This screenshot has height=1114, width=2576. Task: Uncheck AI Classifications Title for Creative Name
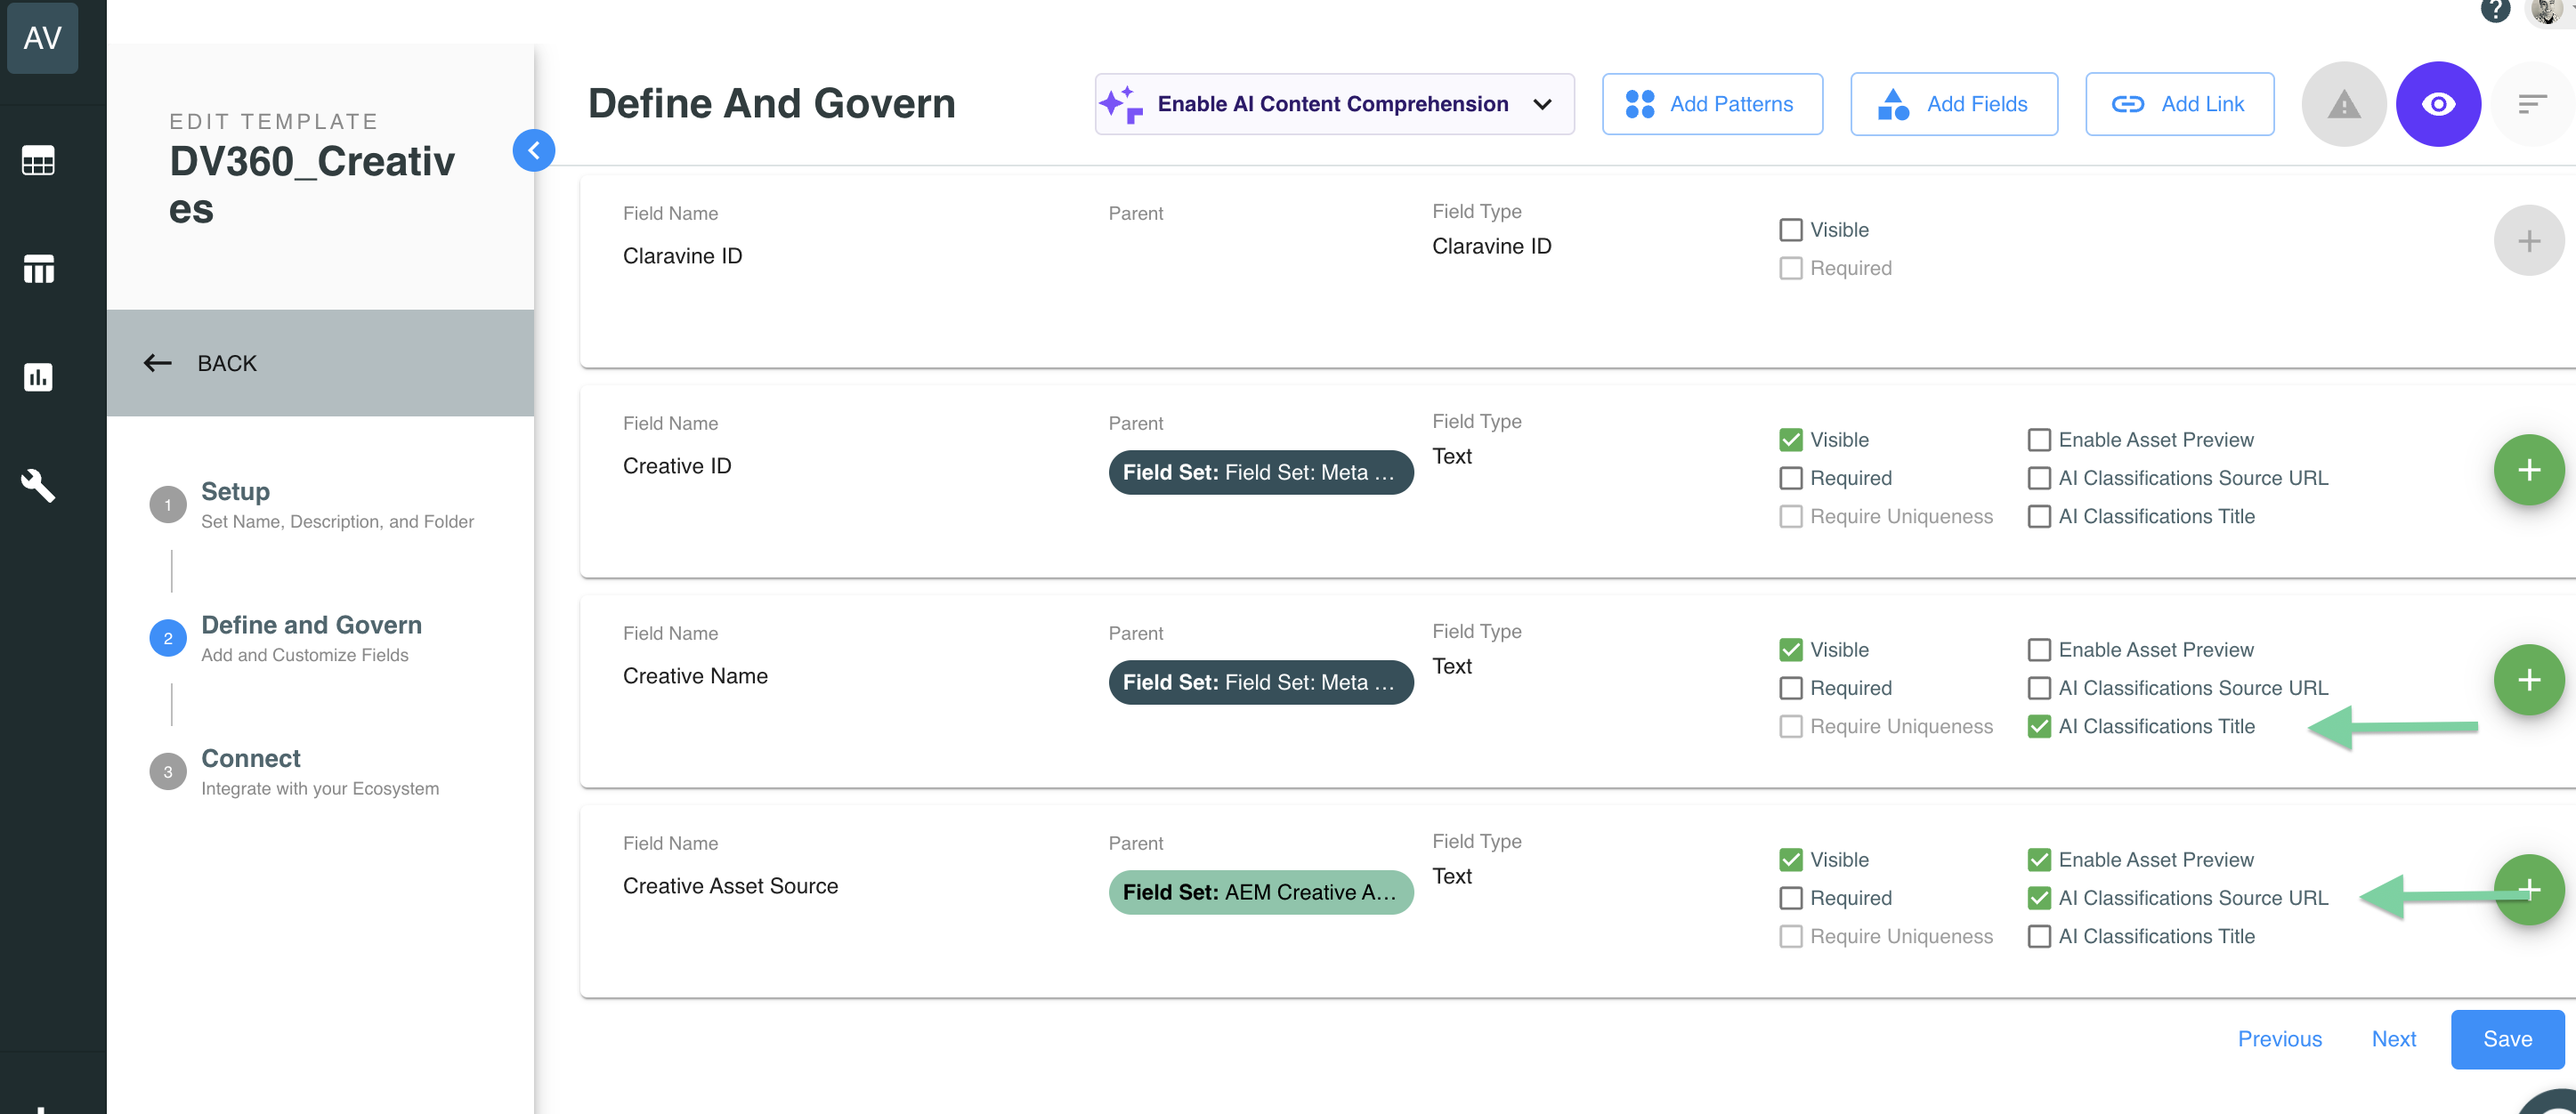coord(2038,726)
